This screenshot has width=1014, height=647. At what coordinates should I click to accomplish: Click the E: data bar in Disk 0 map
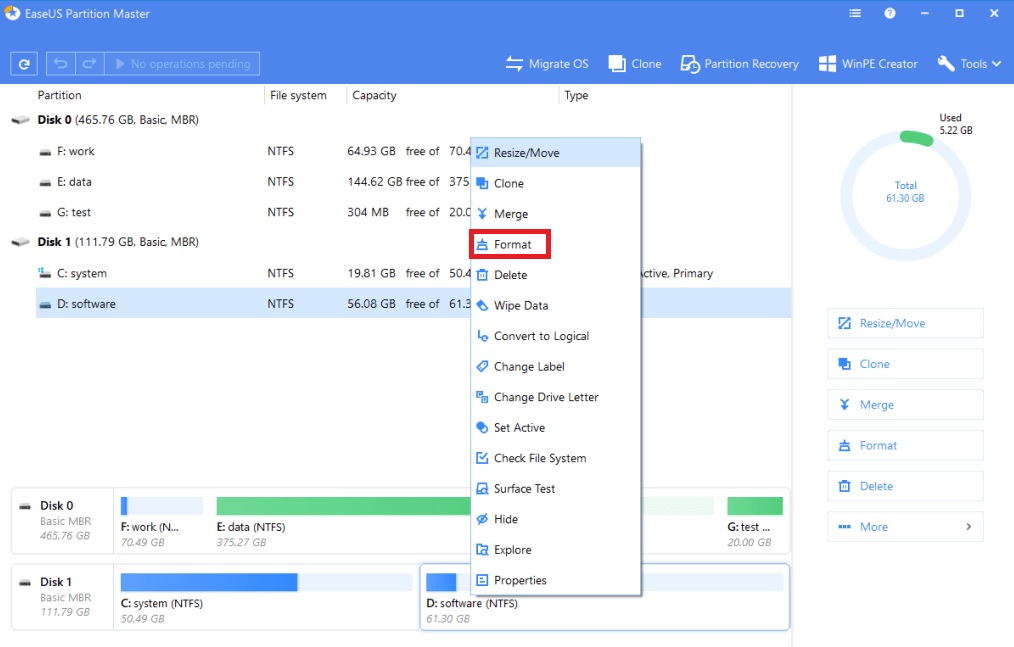[340, 506]
